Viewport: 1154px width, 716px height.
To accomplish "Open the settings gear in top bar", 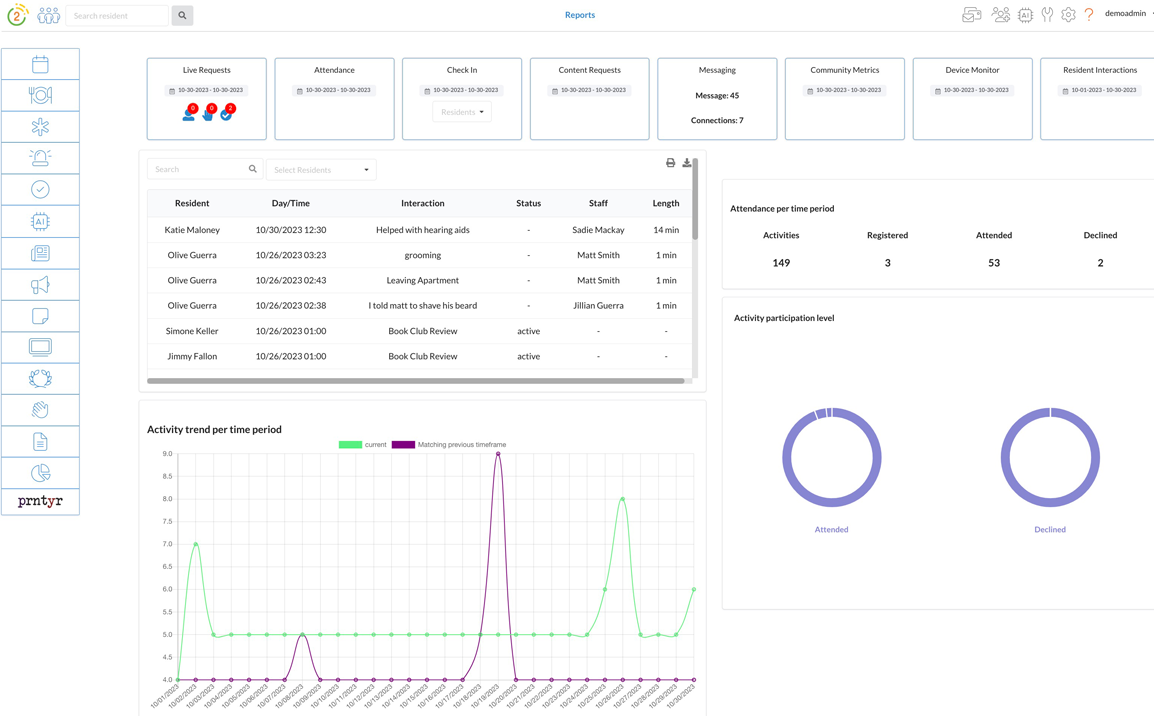I will click(x=1069, y=15).
